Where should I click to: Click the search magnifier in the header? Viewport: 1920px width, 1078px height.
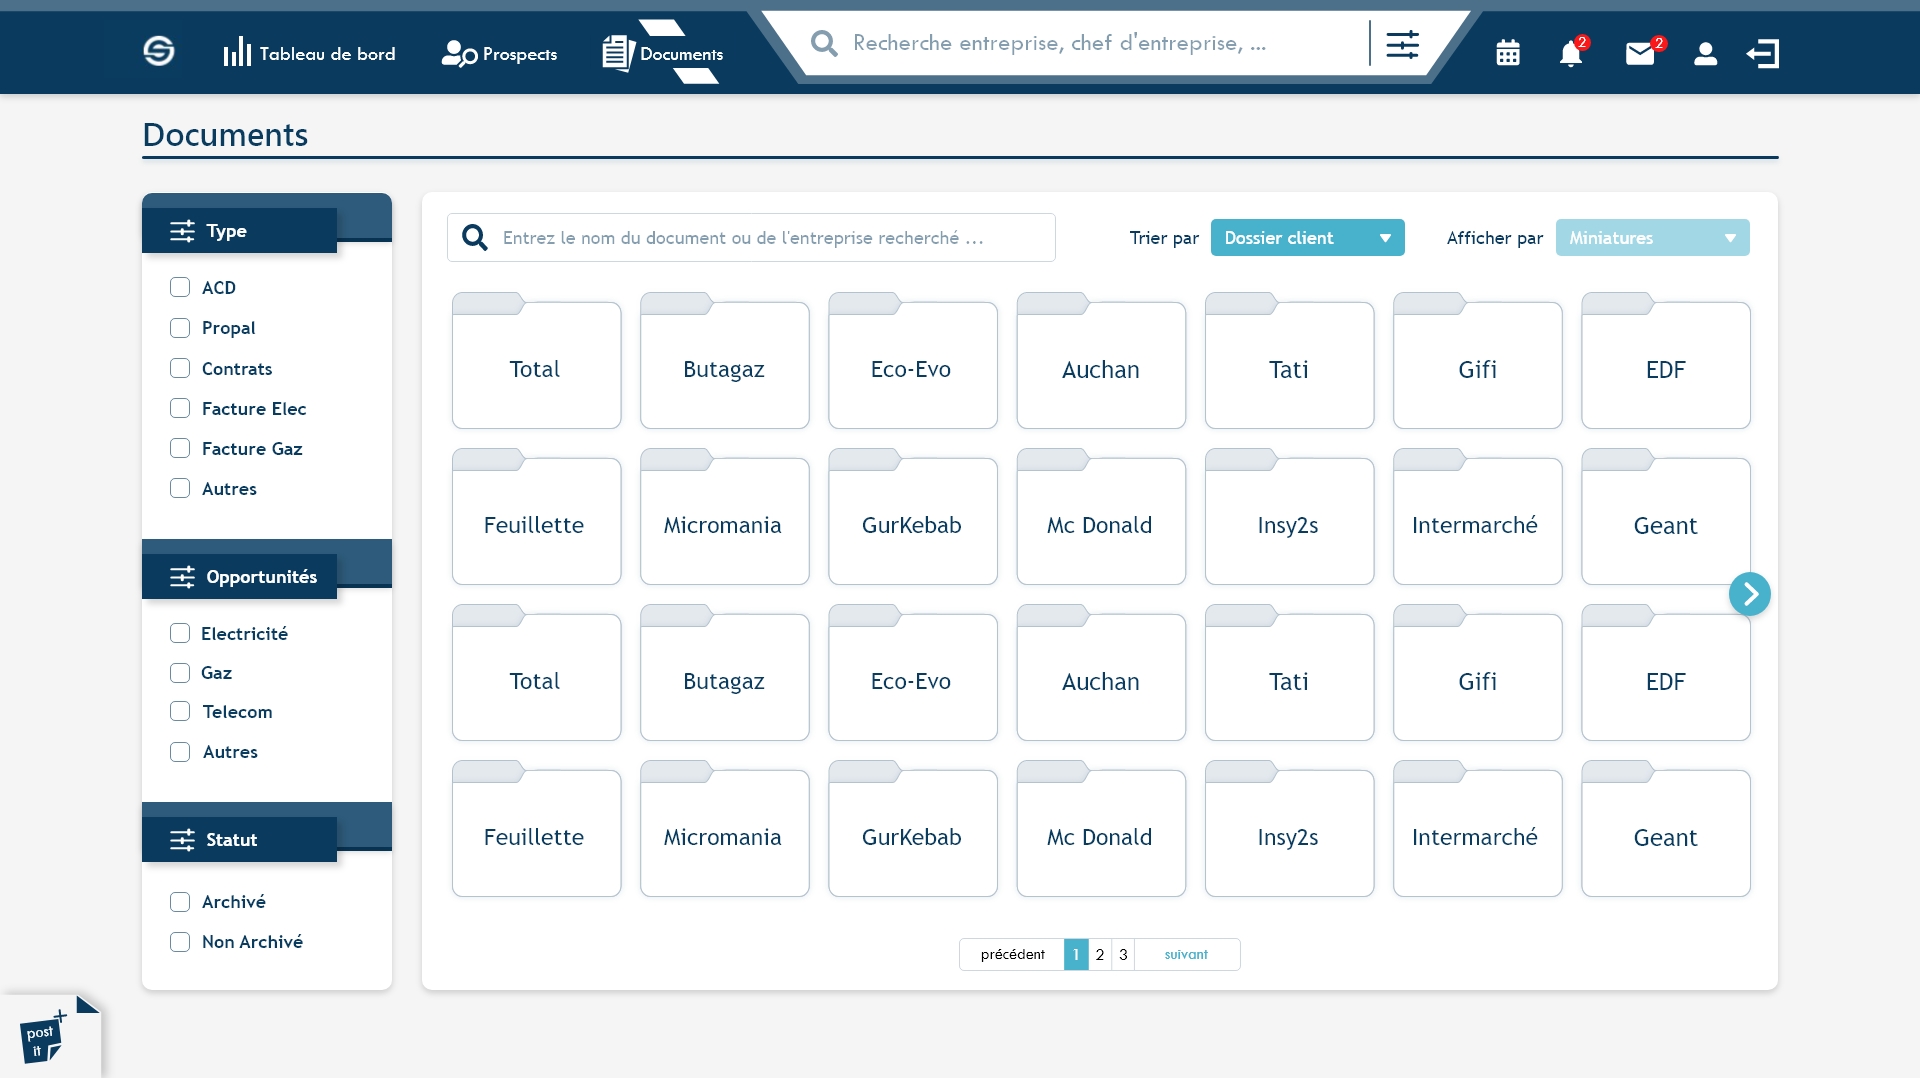pyautogui.click(x=824, y=43)
